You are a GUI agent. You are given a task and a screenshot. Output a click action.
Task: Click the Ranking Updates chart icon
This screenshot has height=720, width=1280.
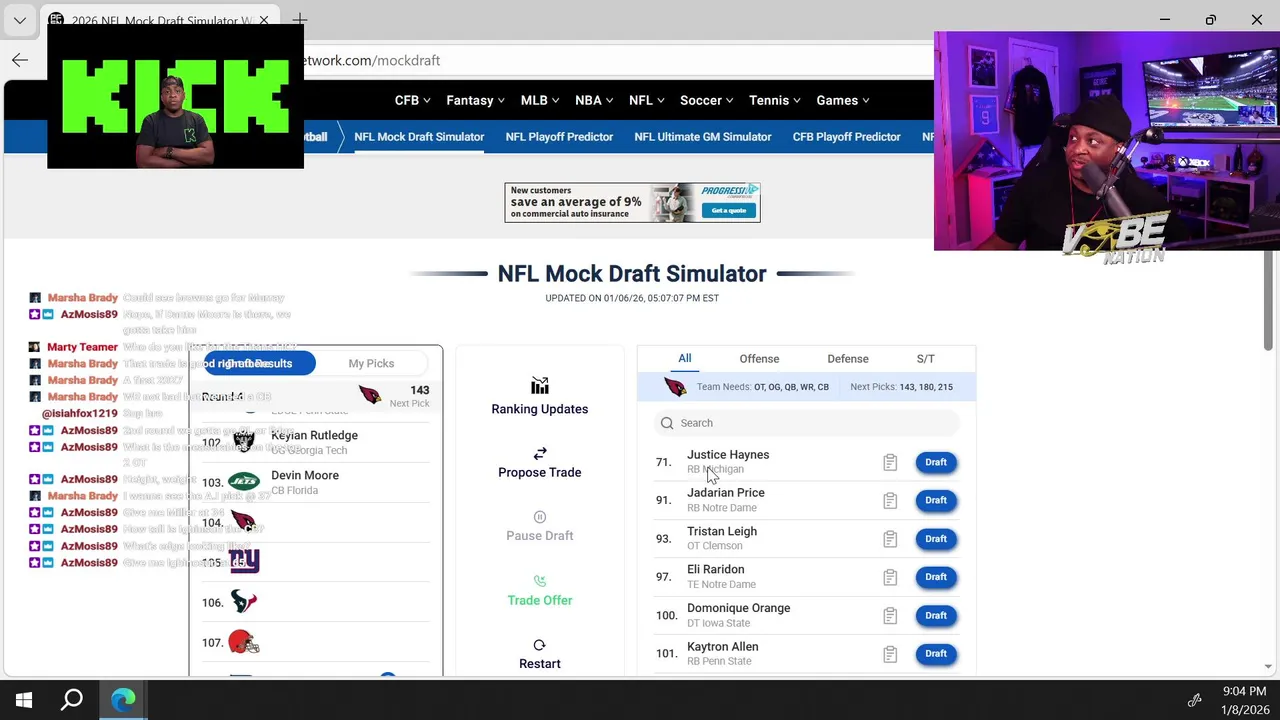point(540,386)
